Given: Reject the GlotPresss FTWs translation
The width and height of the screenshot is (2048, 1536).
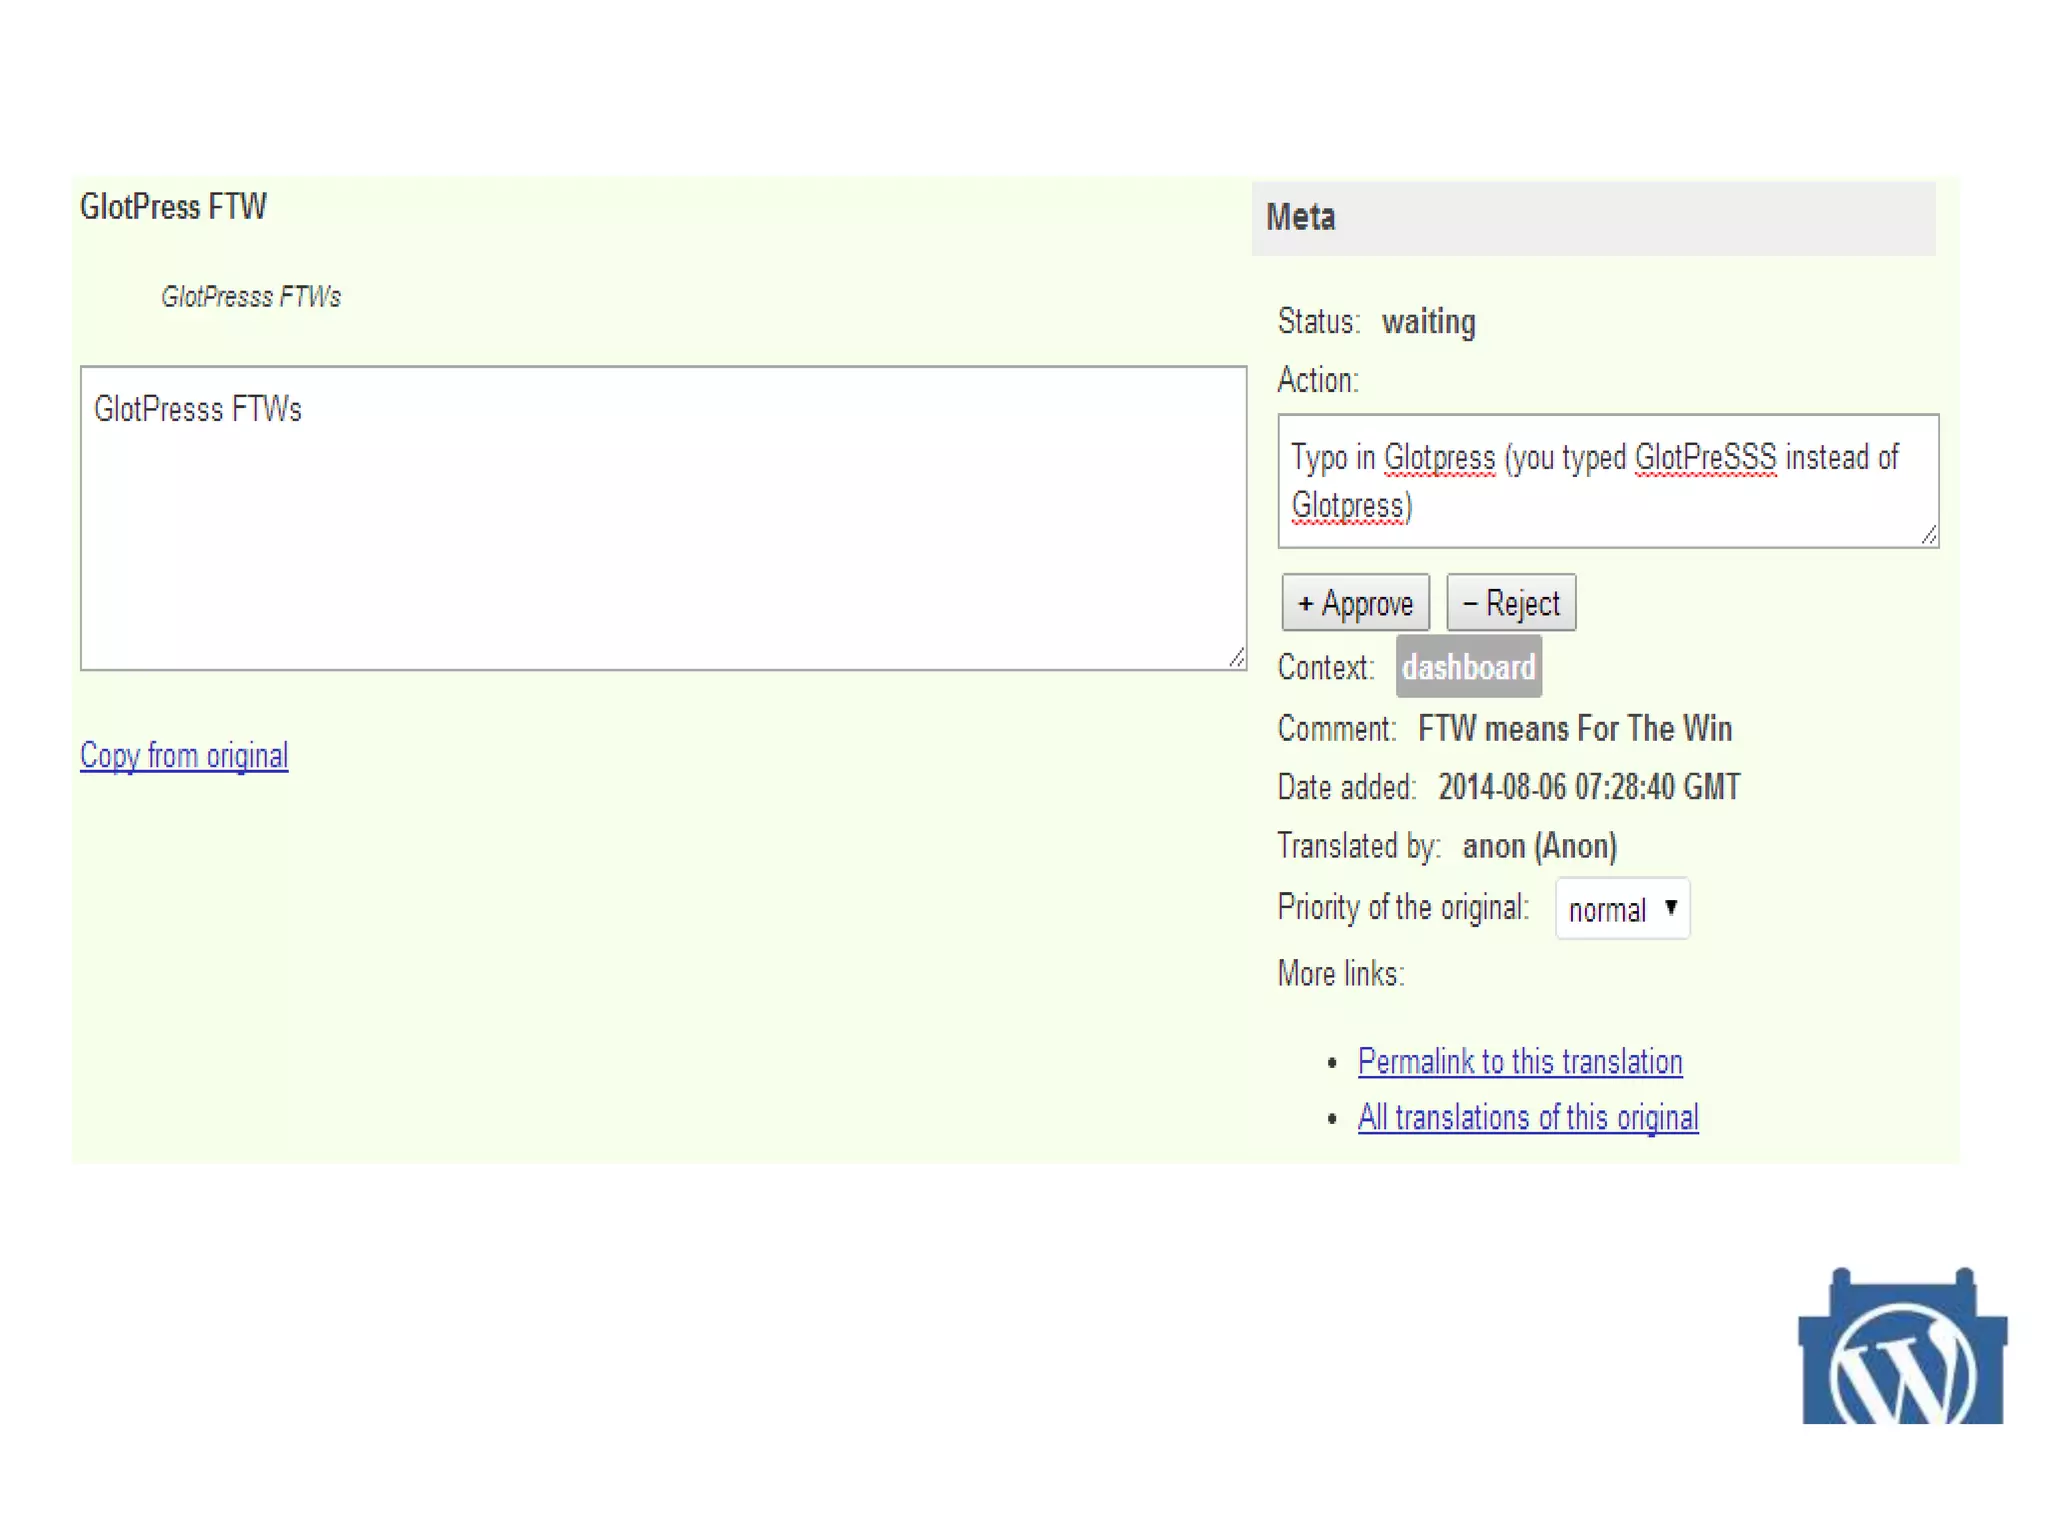Looking at the screenshot, I should pyautogui.click(x=1511, y=603).
